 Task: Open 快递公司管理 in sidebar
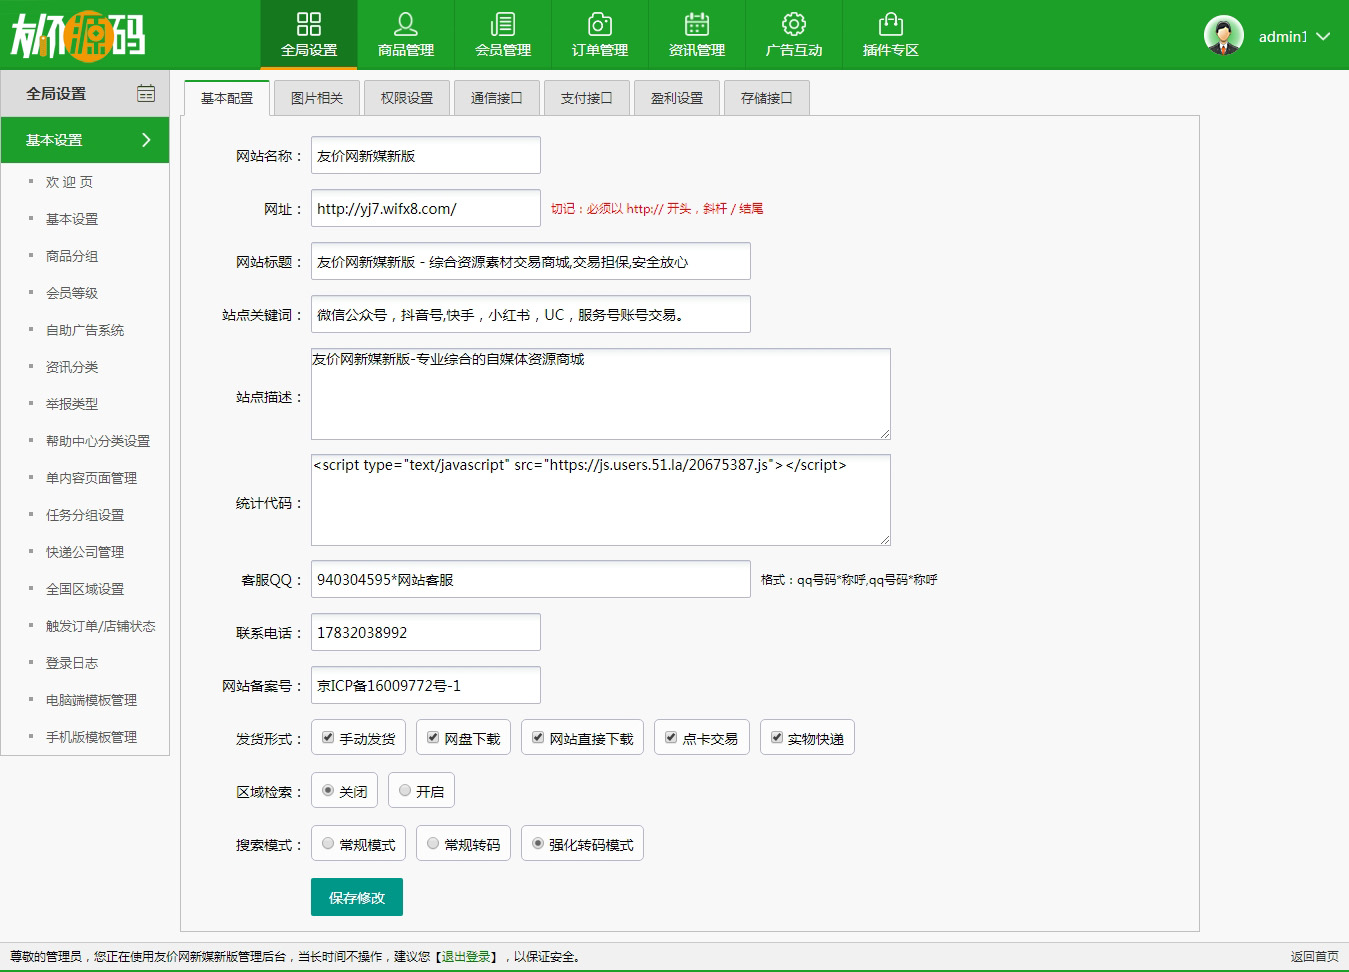[85, 552]
